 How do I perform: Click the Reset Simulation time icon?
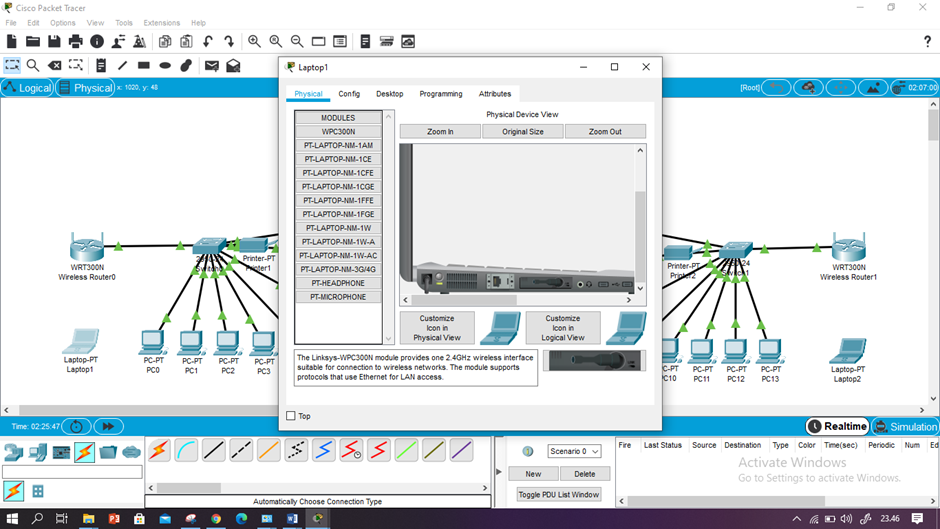pyautogui.click(x=76, y=426)
